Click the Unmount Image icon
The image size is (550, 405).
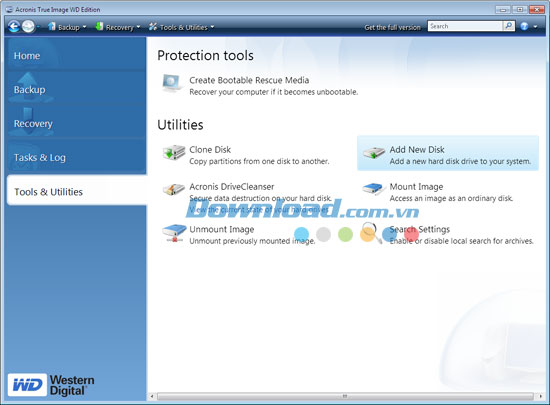[174, 234]
